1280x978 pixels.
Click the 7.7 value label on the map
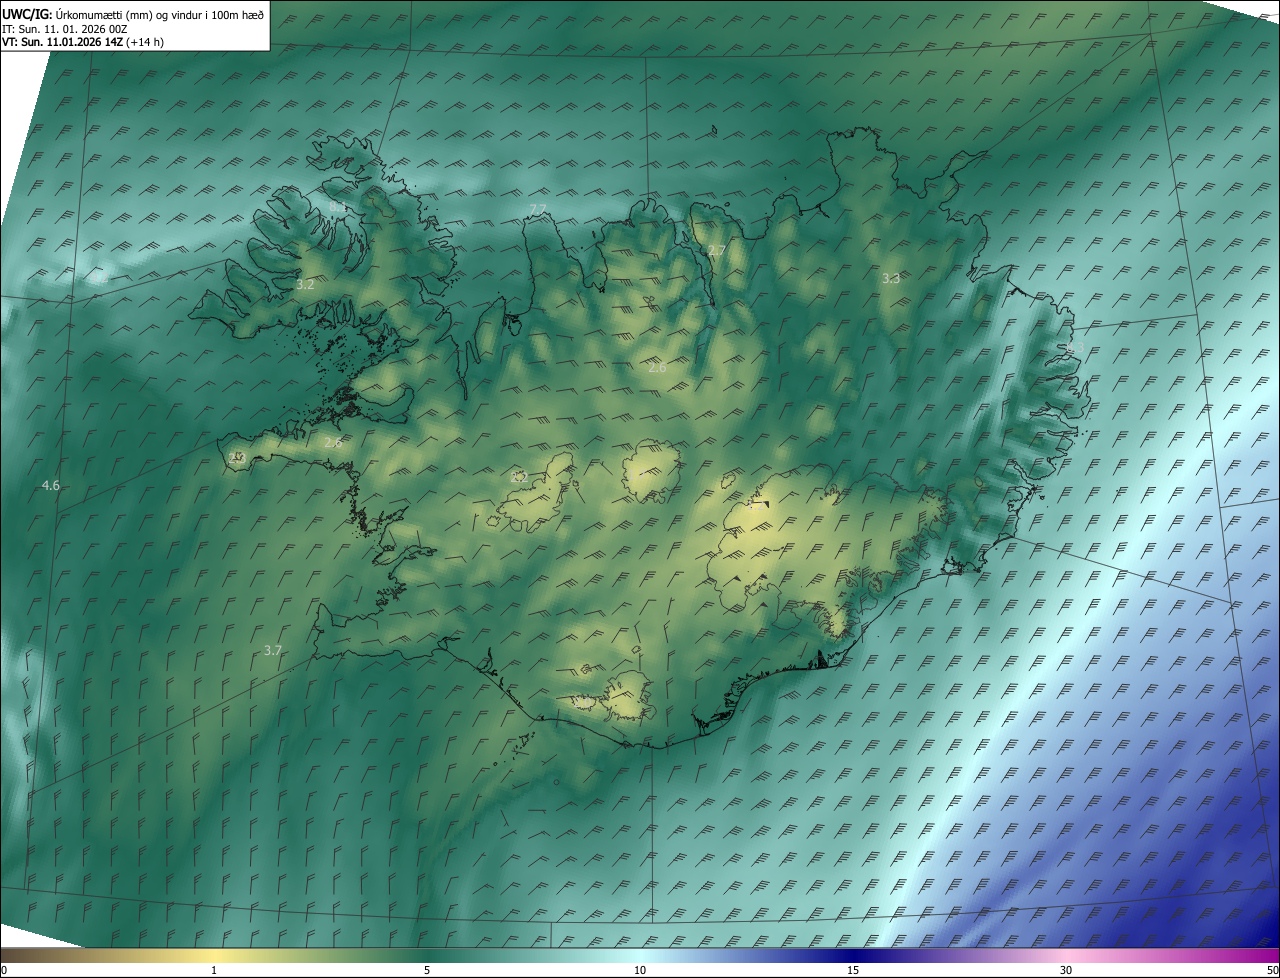pos(538,209)
